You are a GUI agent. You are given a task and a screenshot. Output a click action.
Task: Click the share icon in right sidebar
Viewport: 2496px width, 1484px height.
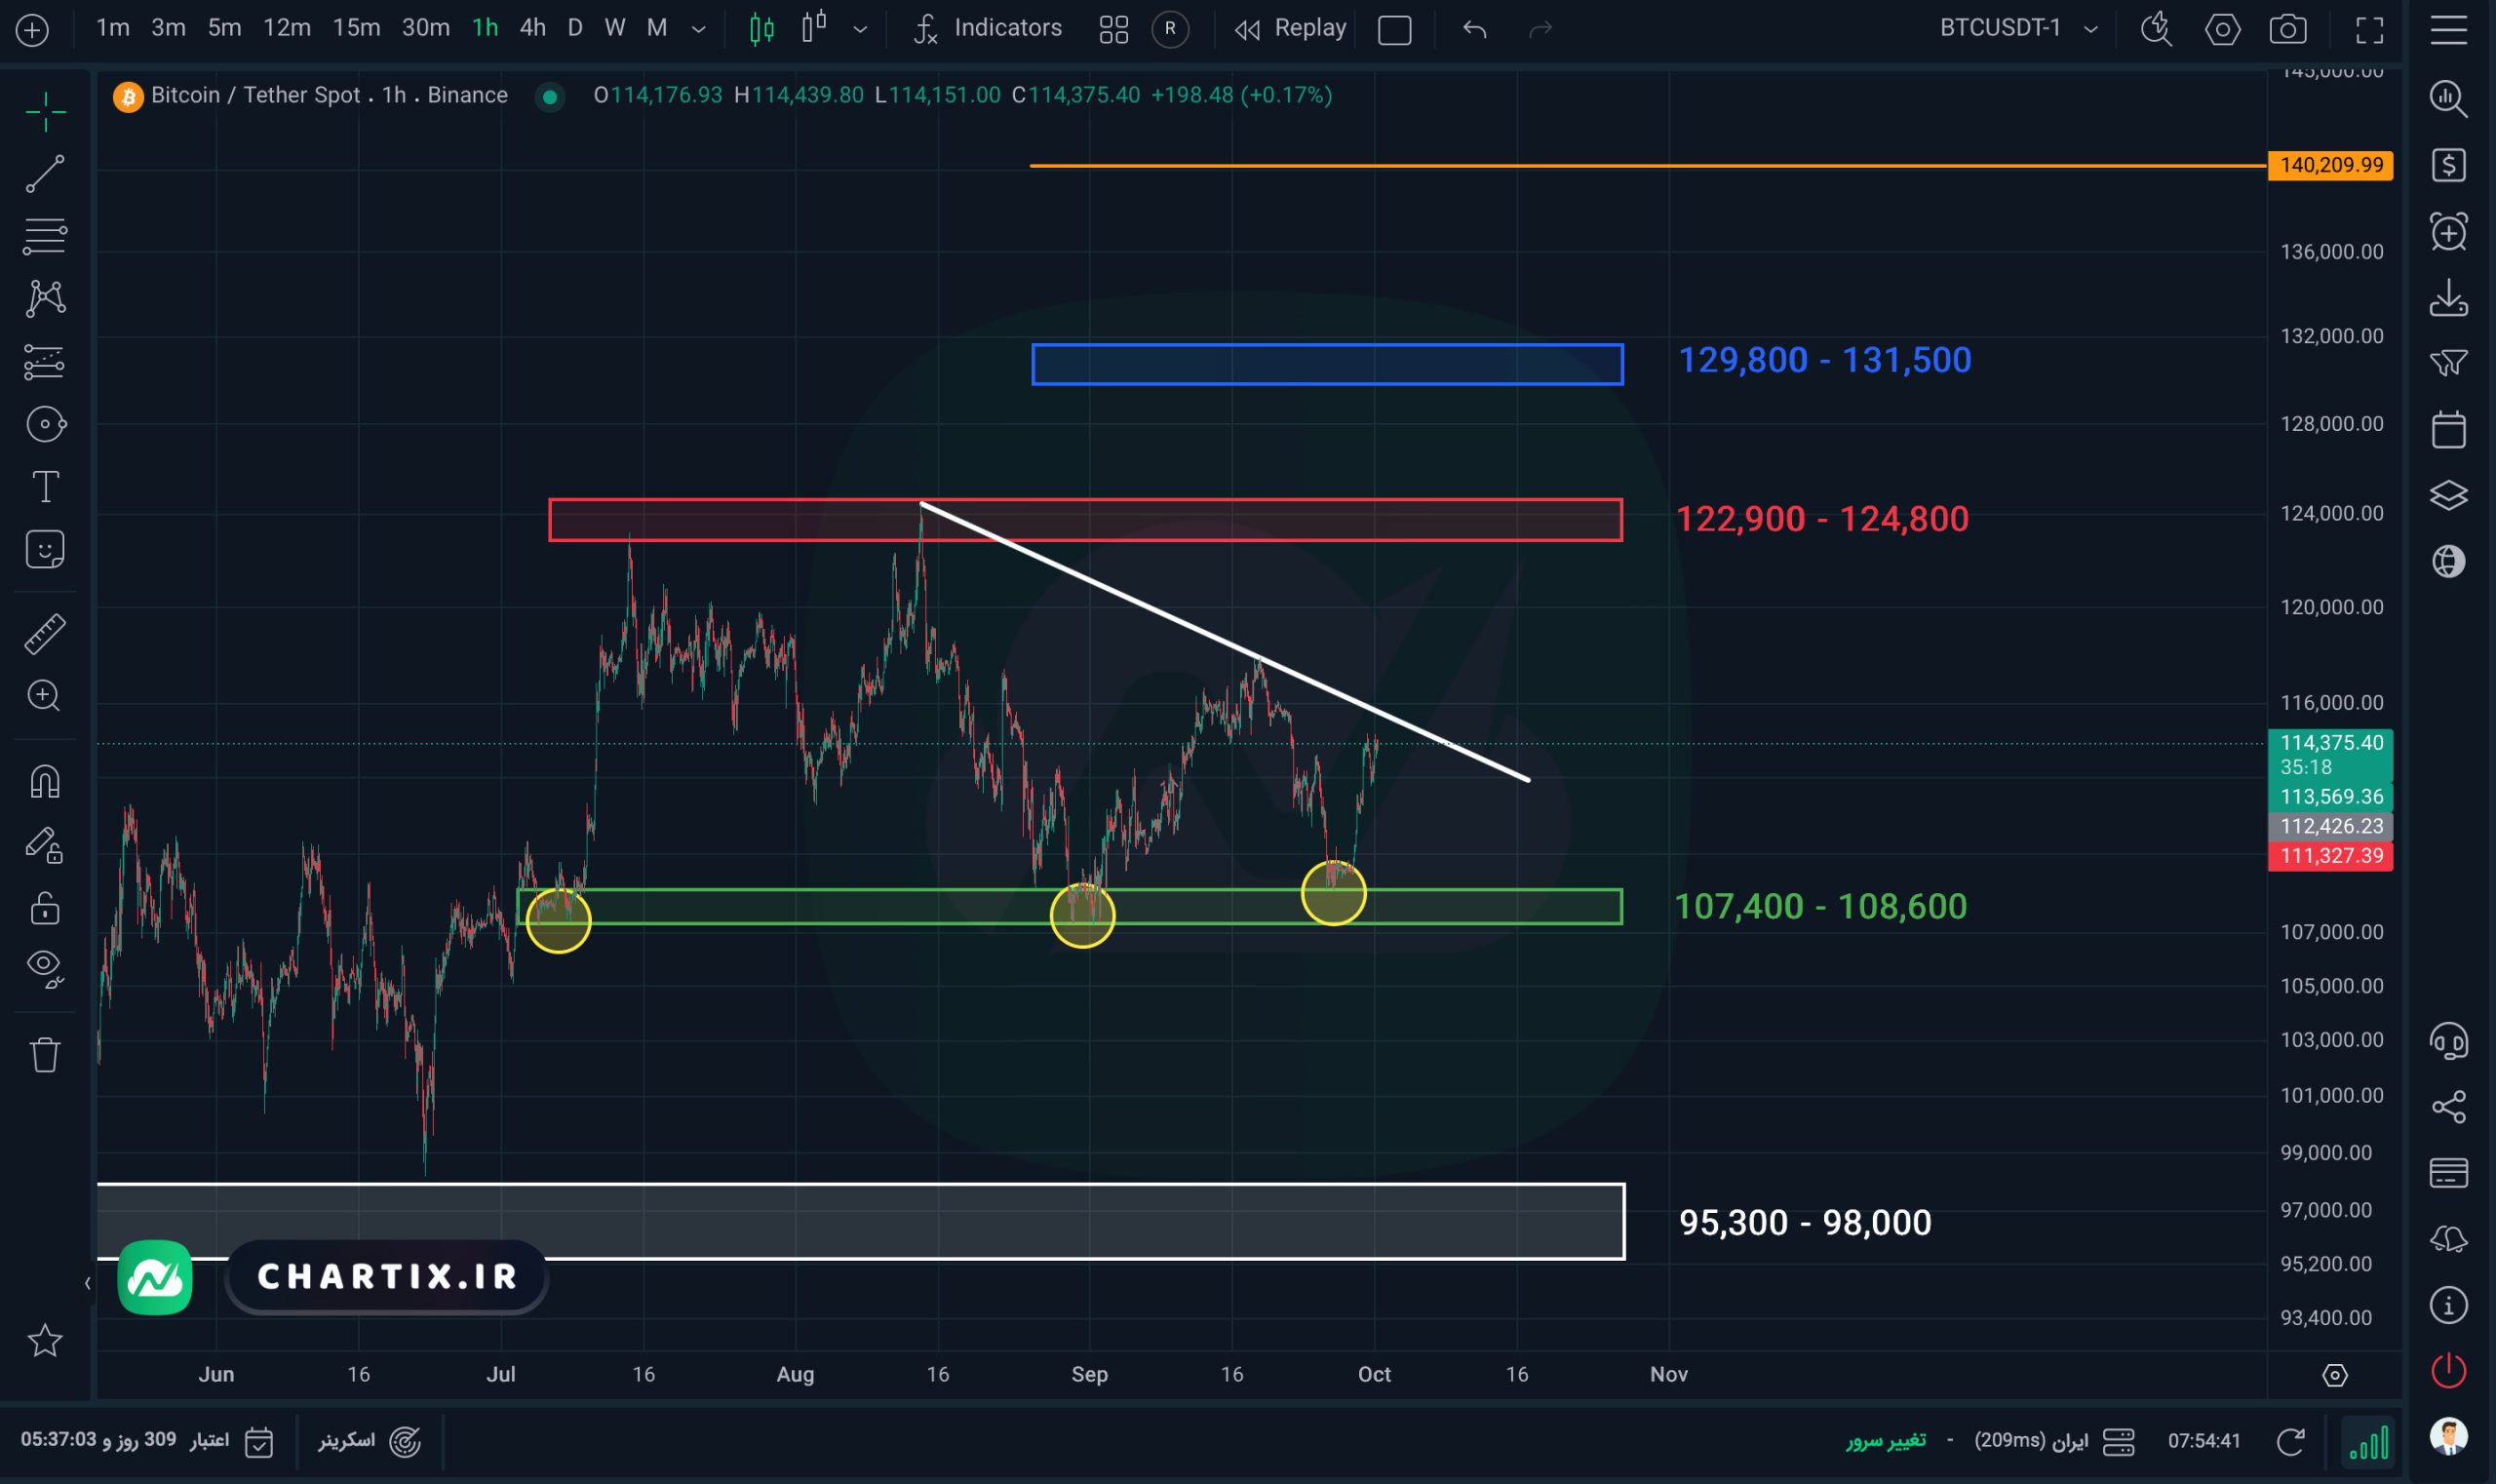[2448, 1106]
